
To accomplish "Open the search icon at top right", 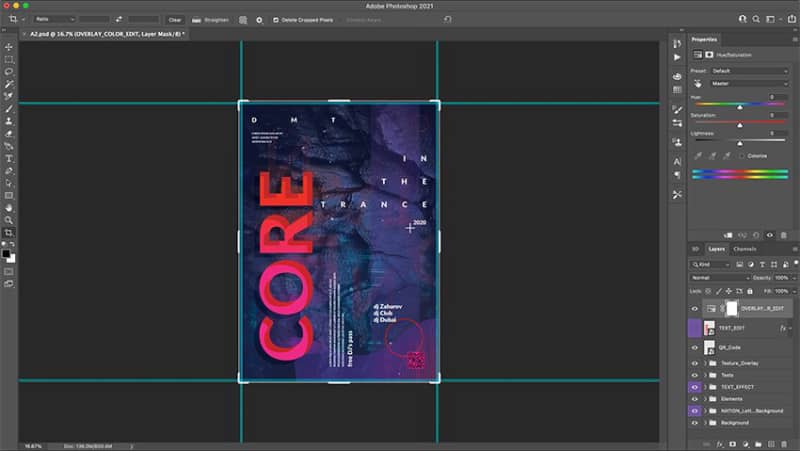I will (x=756, y=19).
